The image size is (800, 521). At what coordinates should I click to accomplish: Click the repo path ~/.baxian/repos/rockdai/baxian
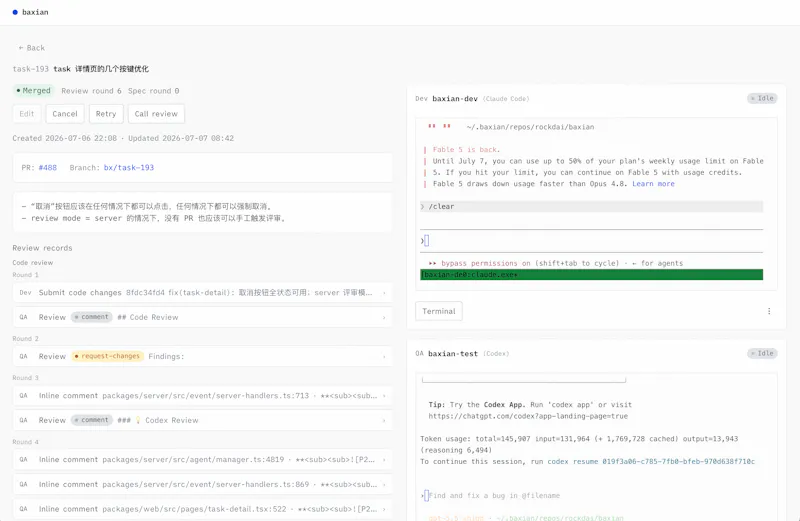pos(530,127)
